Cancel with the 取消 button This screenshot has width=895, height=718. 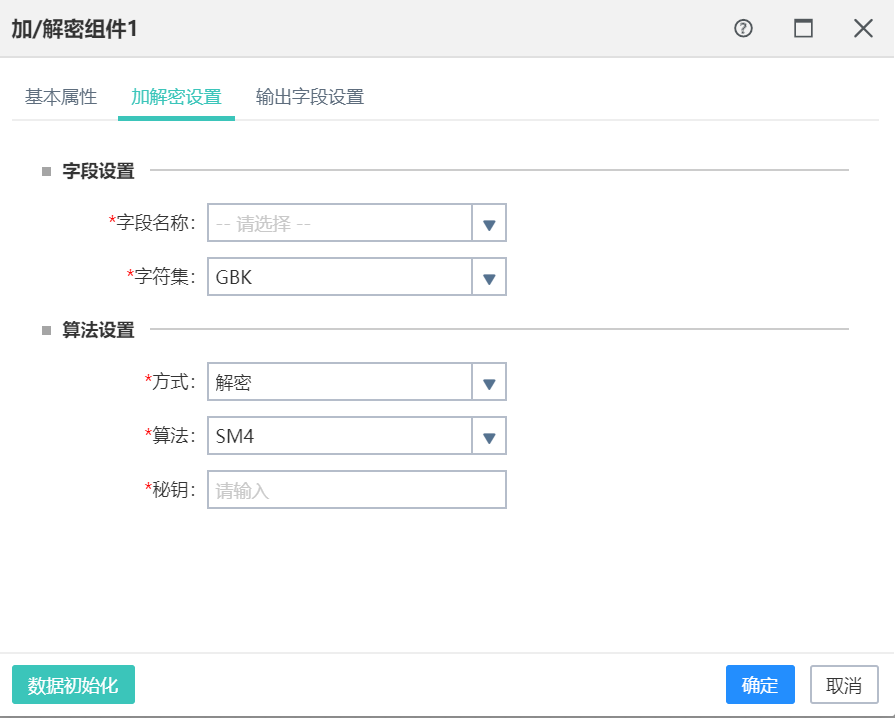tap(844, 684)
